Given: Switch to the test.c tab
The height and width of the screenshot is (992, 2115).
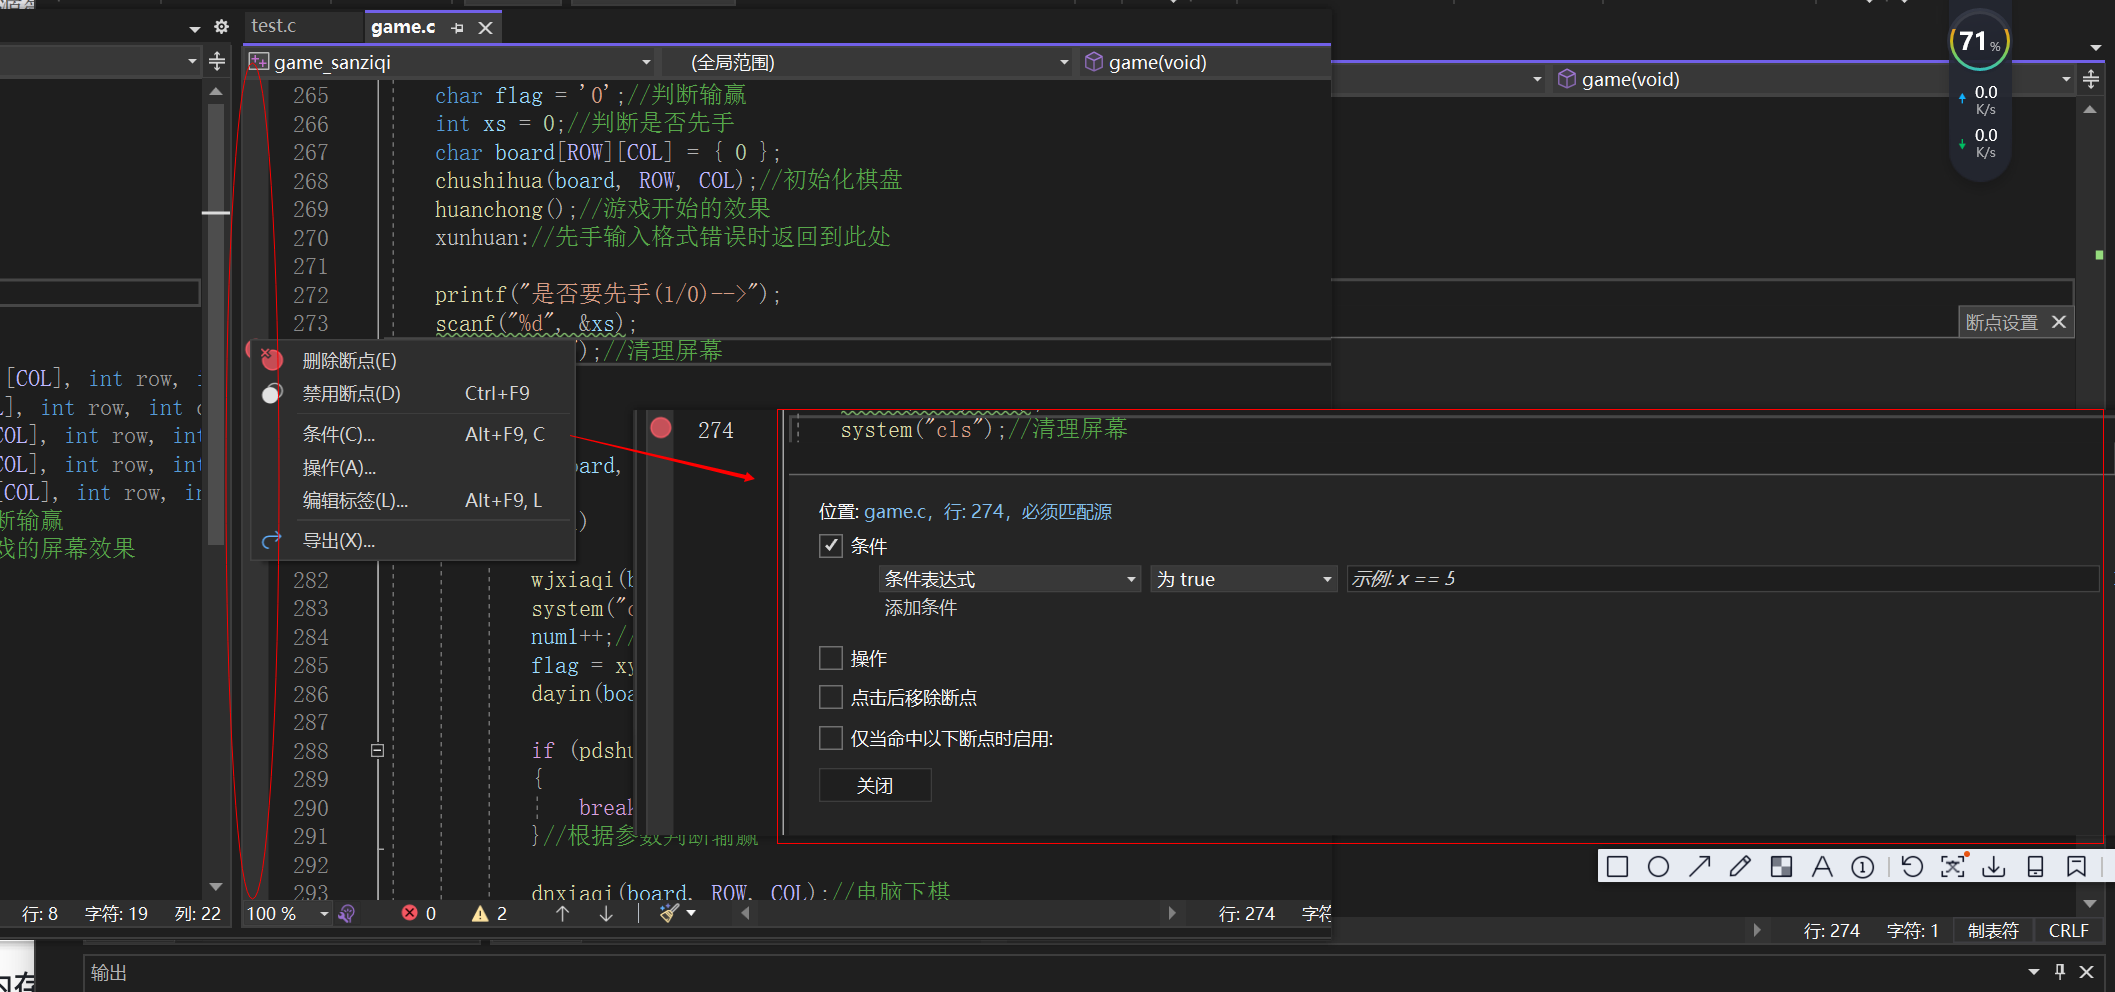Looking at the screenshot, I should click(274, 26).
